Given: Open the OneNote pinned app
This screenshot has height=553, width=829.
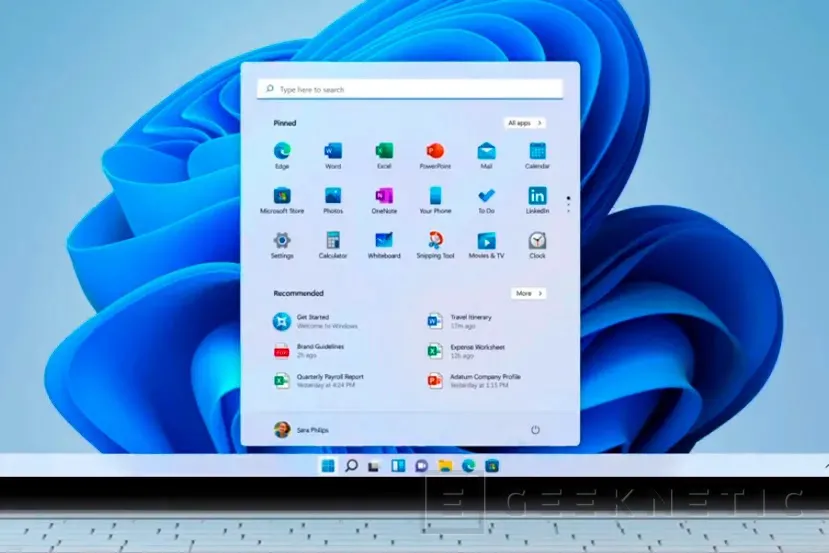Looking at the screenshot, I should [x=384, y=200].
